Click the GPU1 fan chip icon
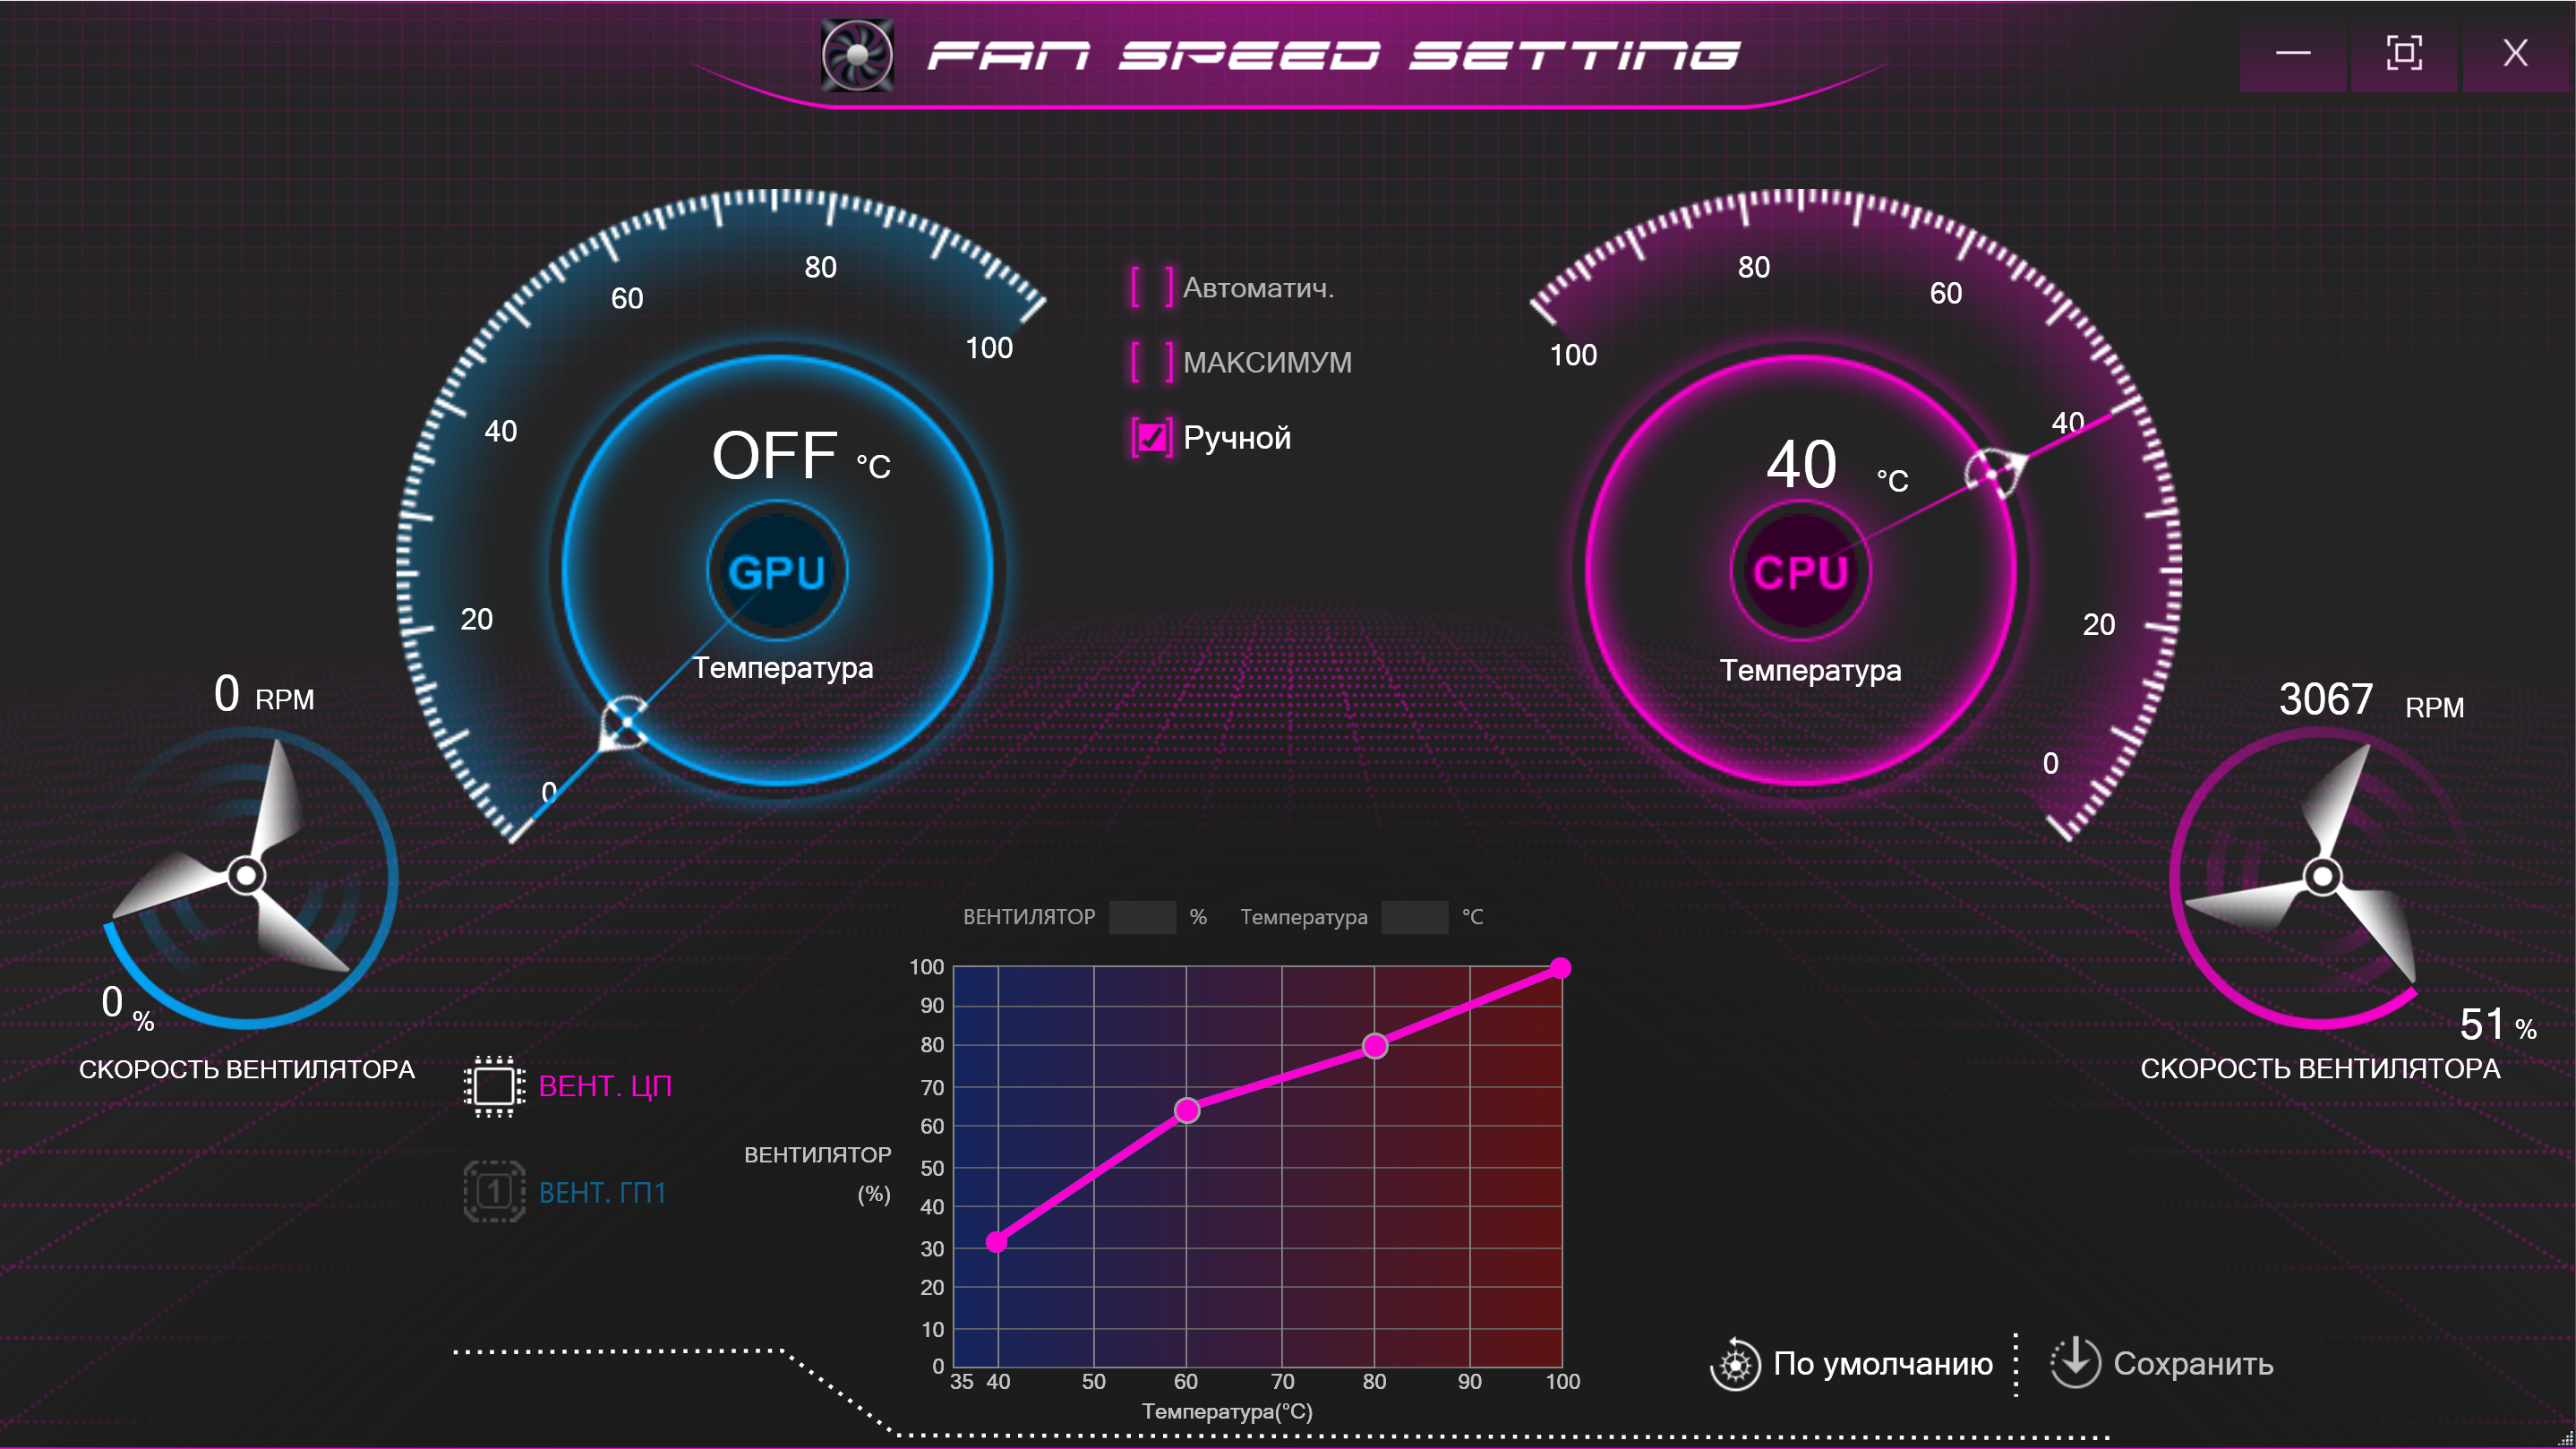The height and width of the screenshot is (1449, 2576). pyautogui.click(x=494, y=1191)
